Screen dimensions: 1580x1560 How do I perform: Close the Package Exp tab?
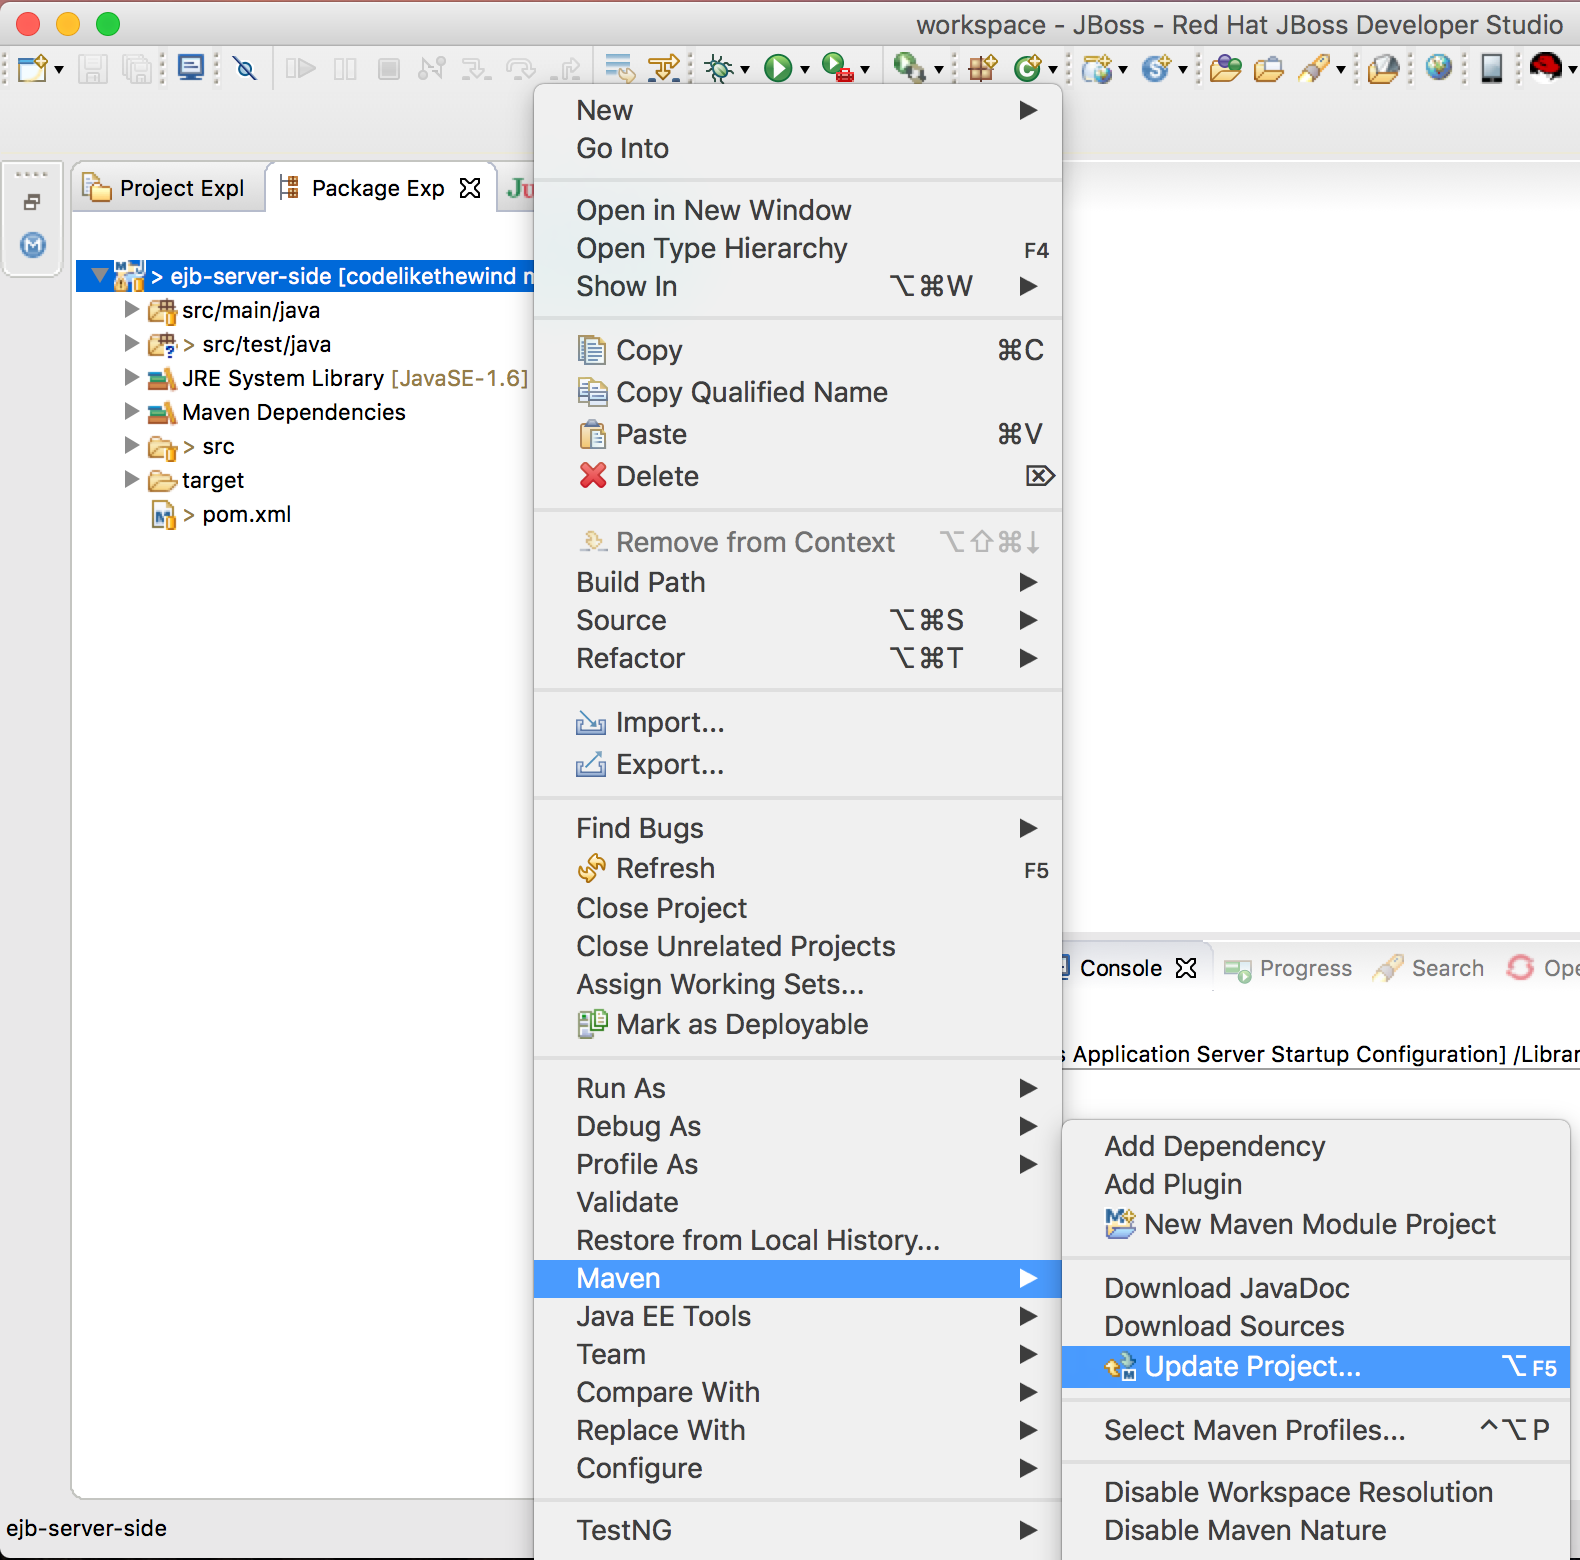click(470, 188)
